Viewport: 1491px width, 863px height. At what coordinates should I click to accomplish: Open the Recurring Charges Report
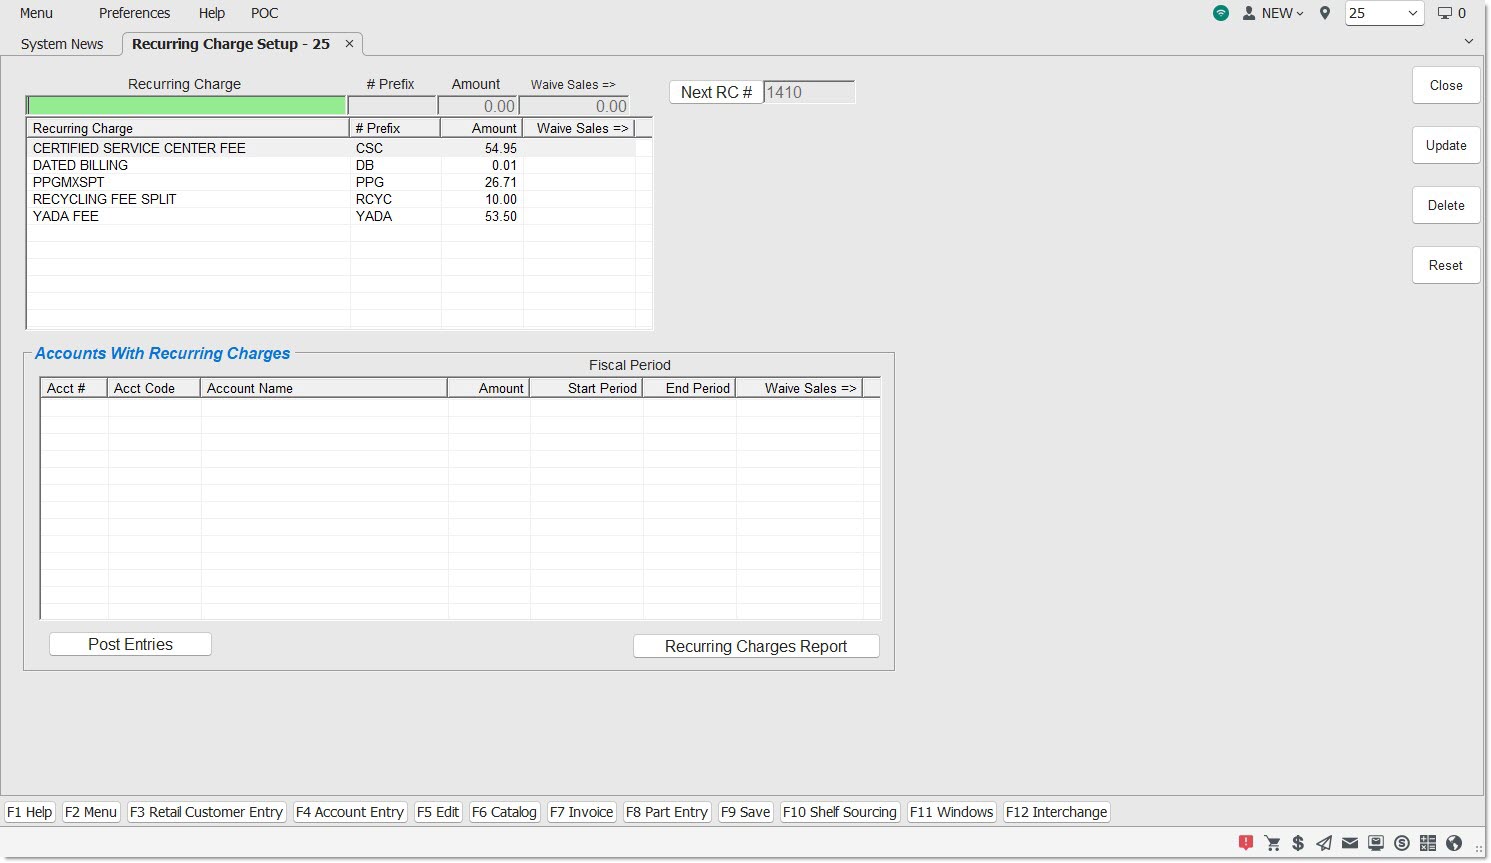pos(756,647)
